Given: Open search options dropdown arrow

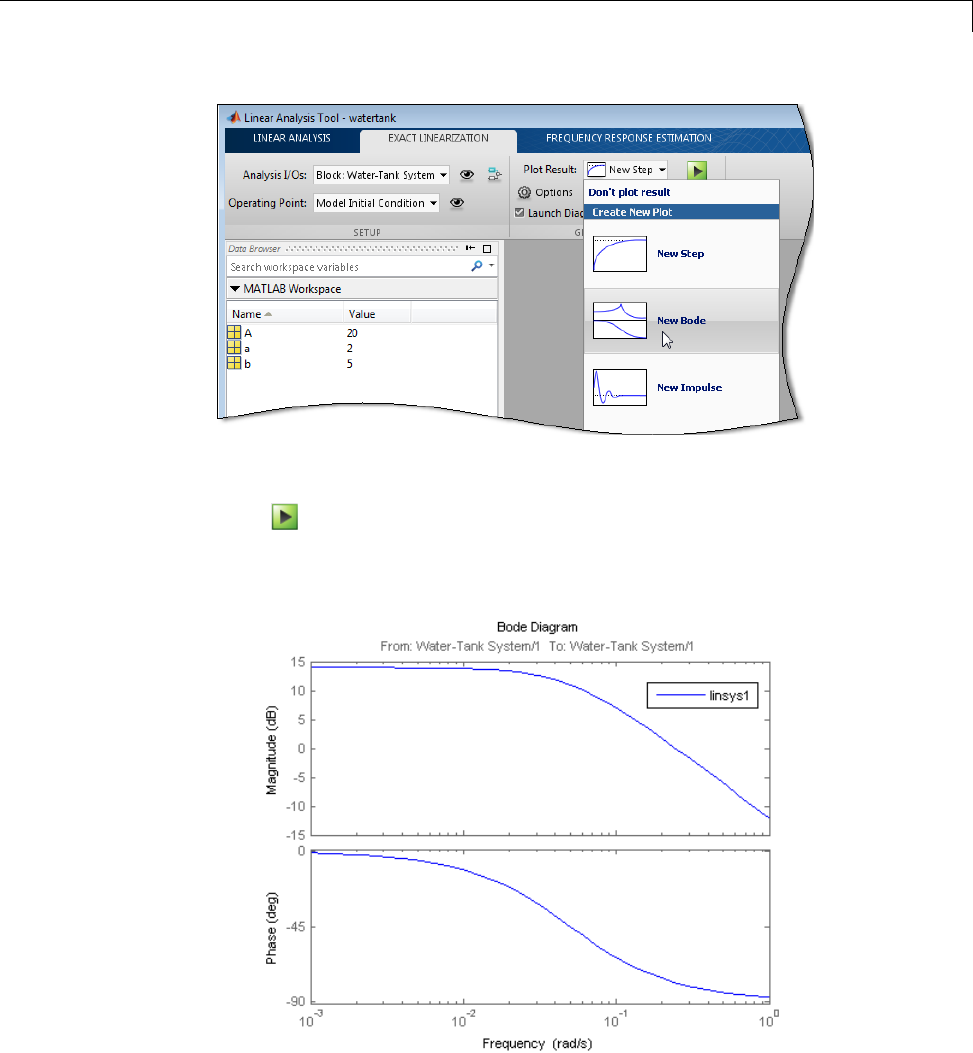Looking at the screenshot, I should tap(492, 266).
